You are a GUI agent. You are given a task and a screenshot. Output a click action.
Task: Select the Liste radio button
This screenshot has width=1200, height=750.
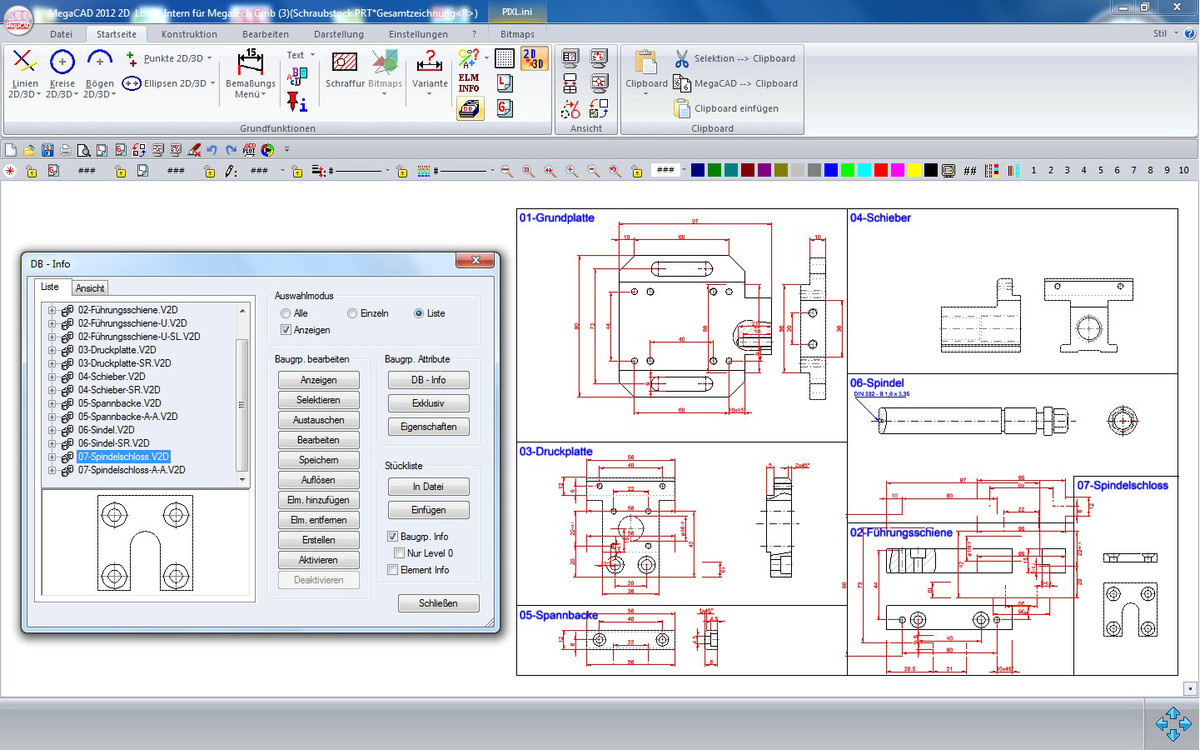[x=419, y=313]
